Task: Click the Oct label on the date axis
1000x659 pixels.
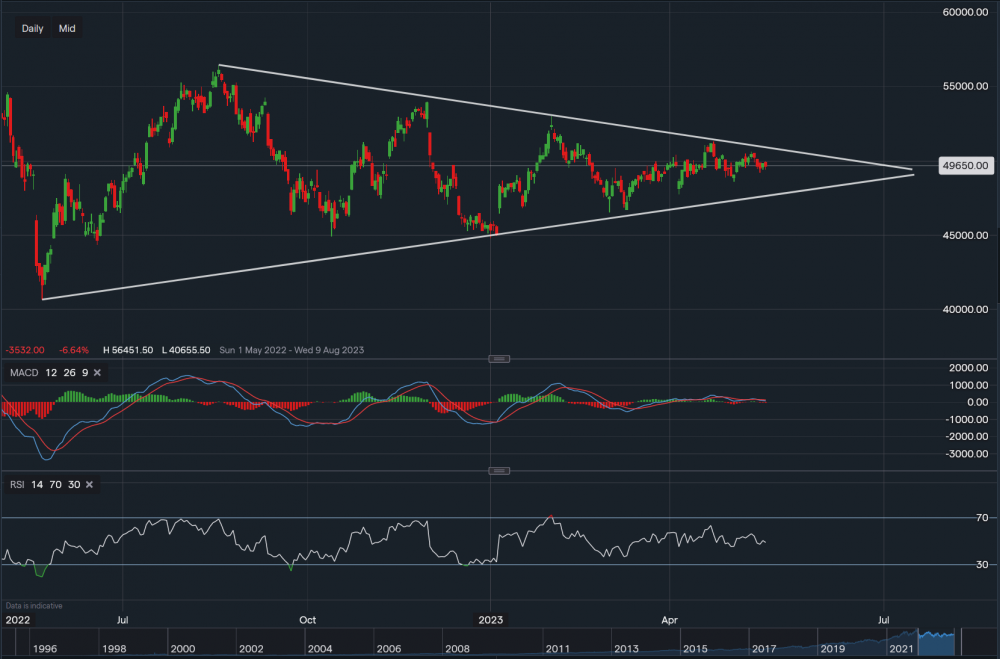Action: 308,620
